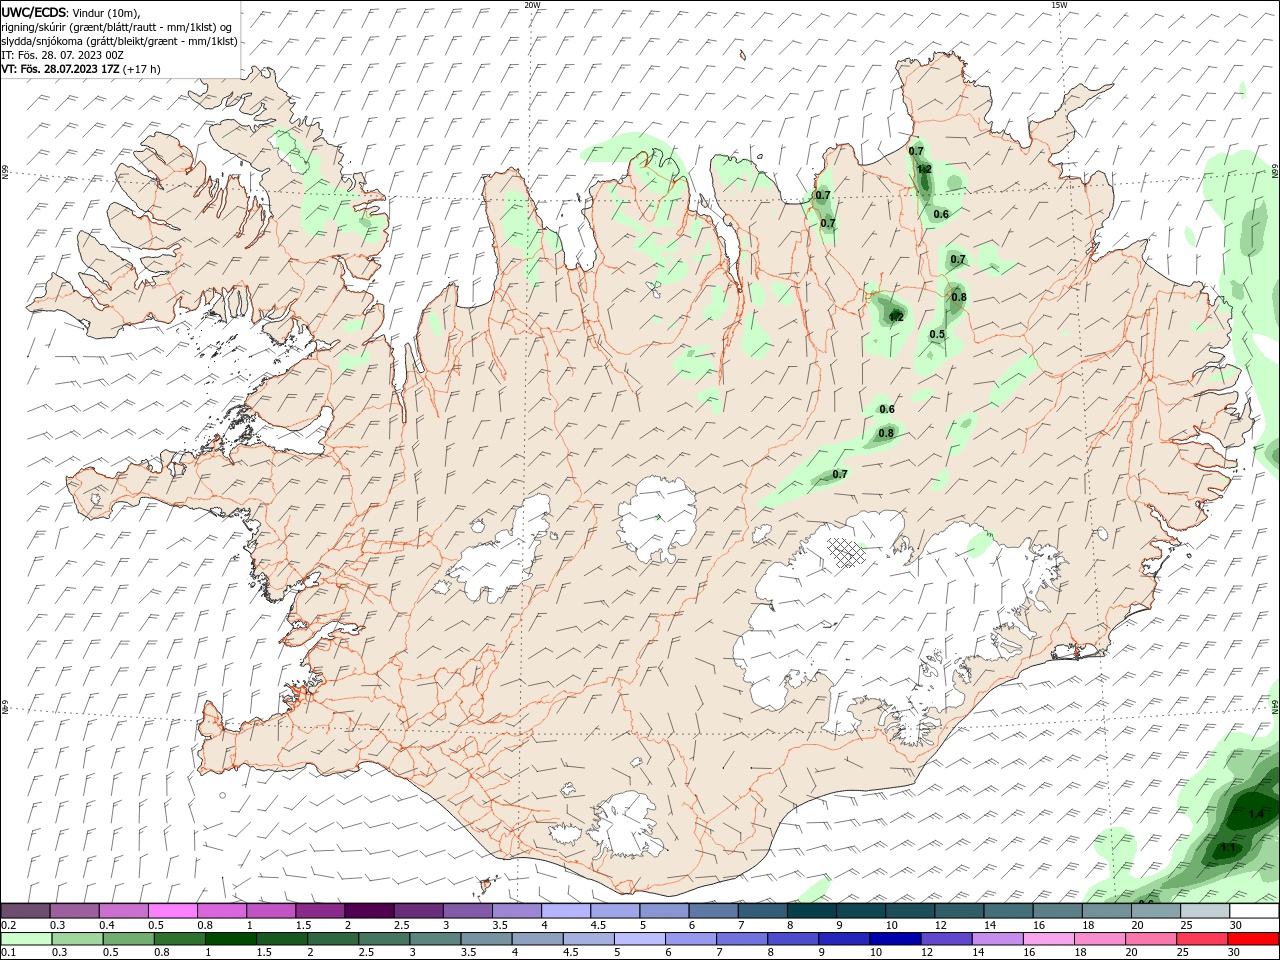Image resolution: width=1280 pixels, height=960 pixels.
Task: Click the 1.1 precipitation value offshore southeast
Action: (1229, 848)
